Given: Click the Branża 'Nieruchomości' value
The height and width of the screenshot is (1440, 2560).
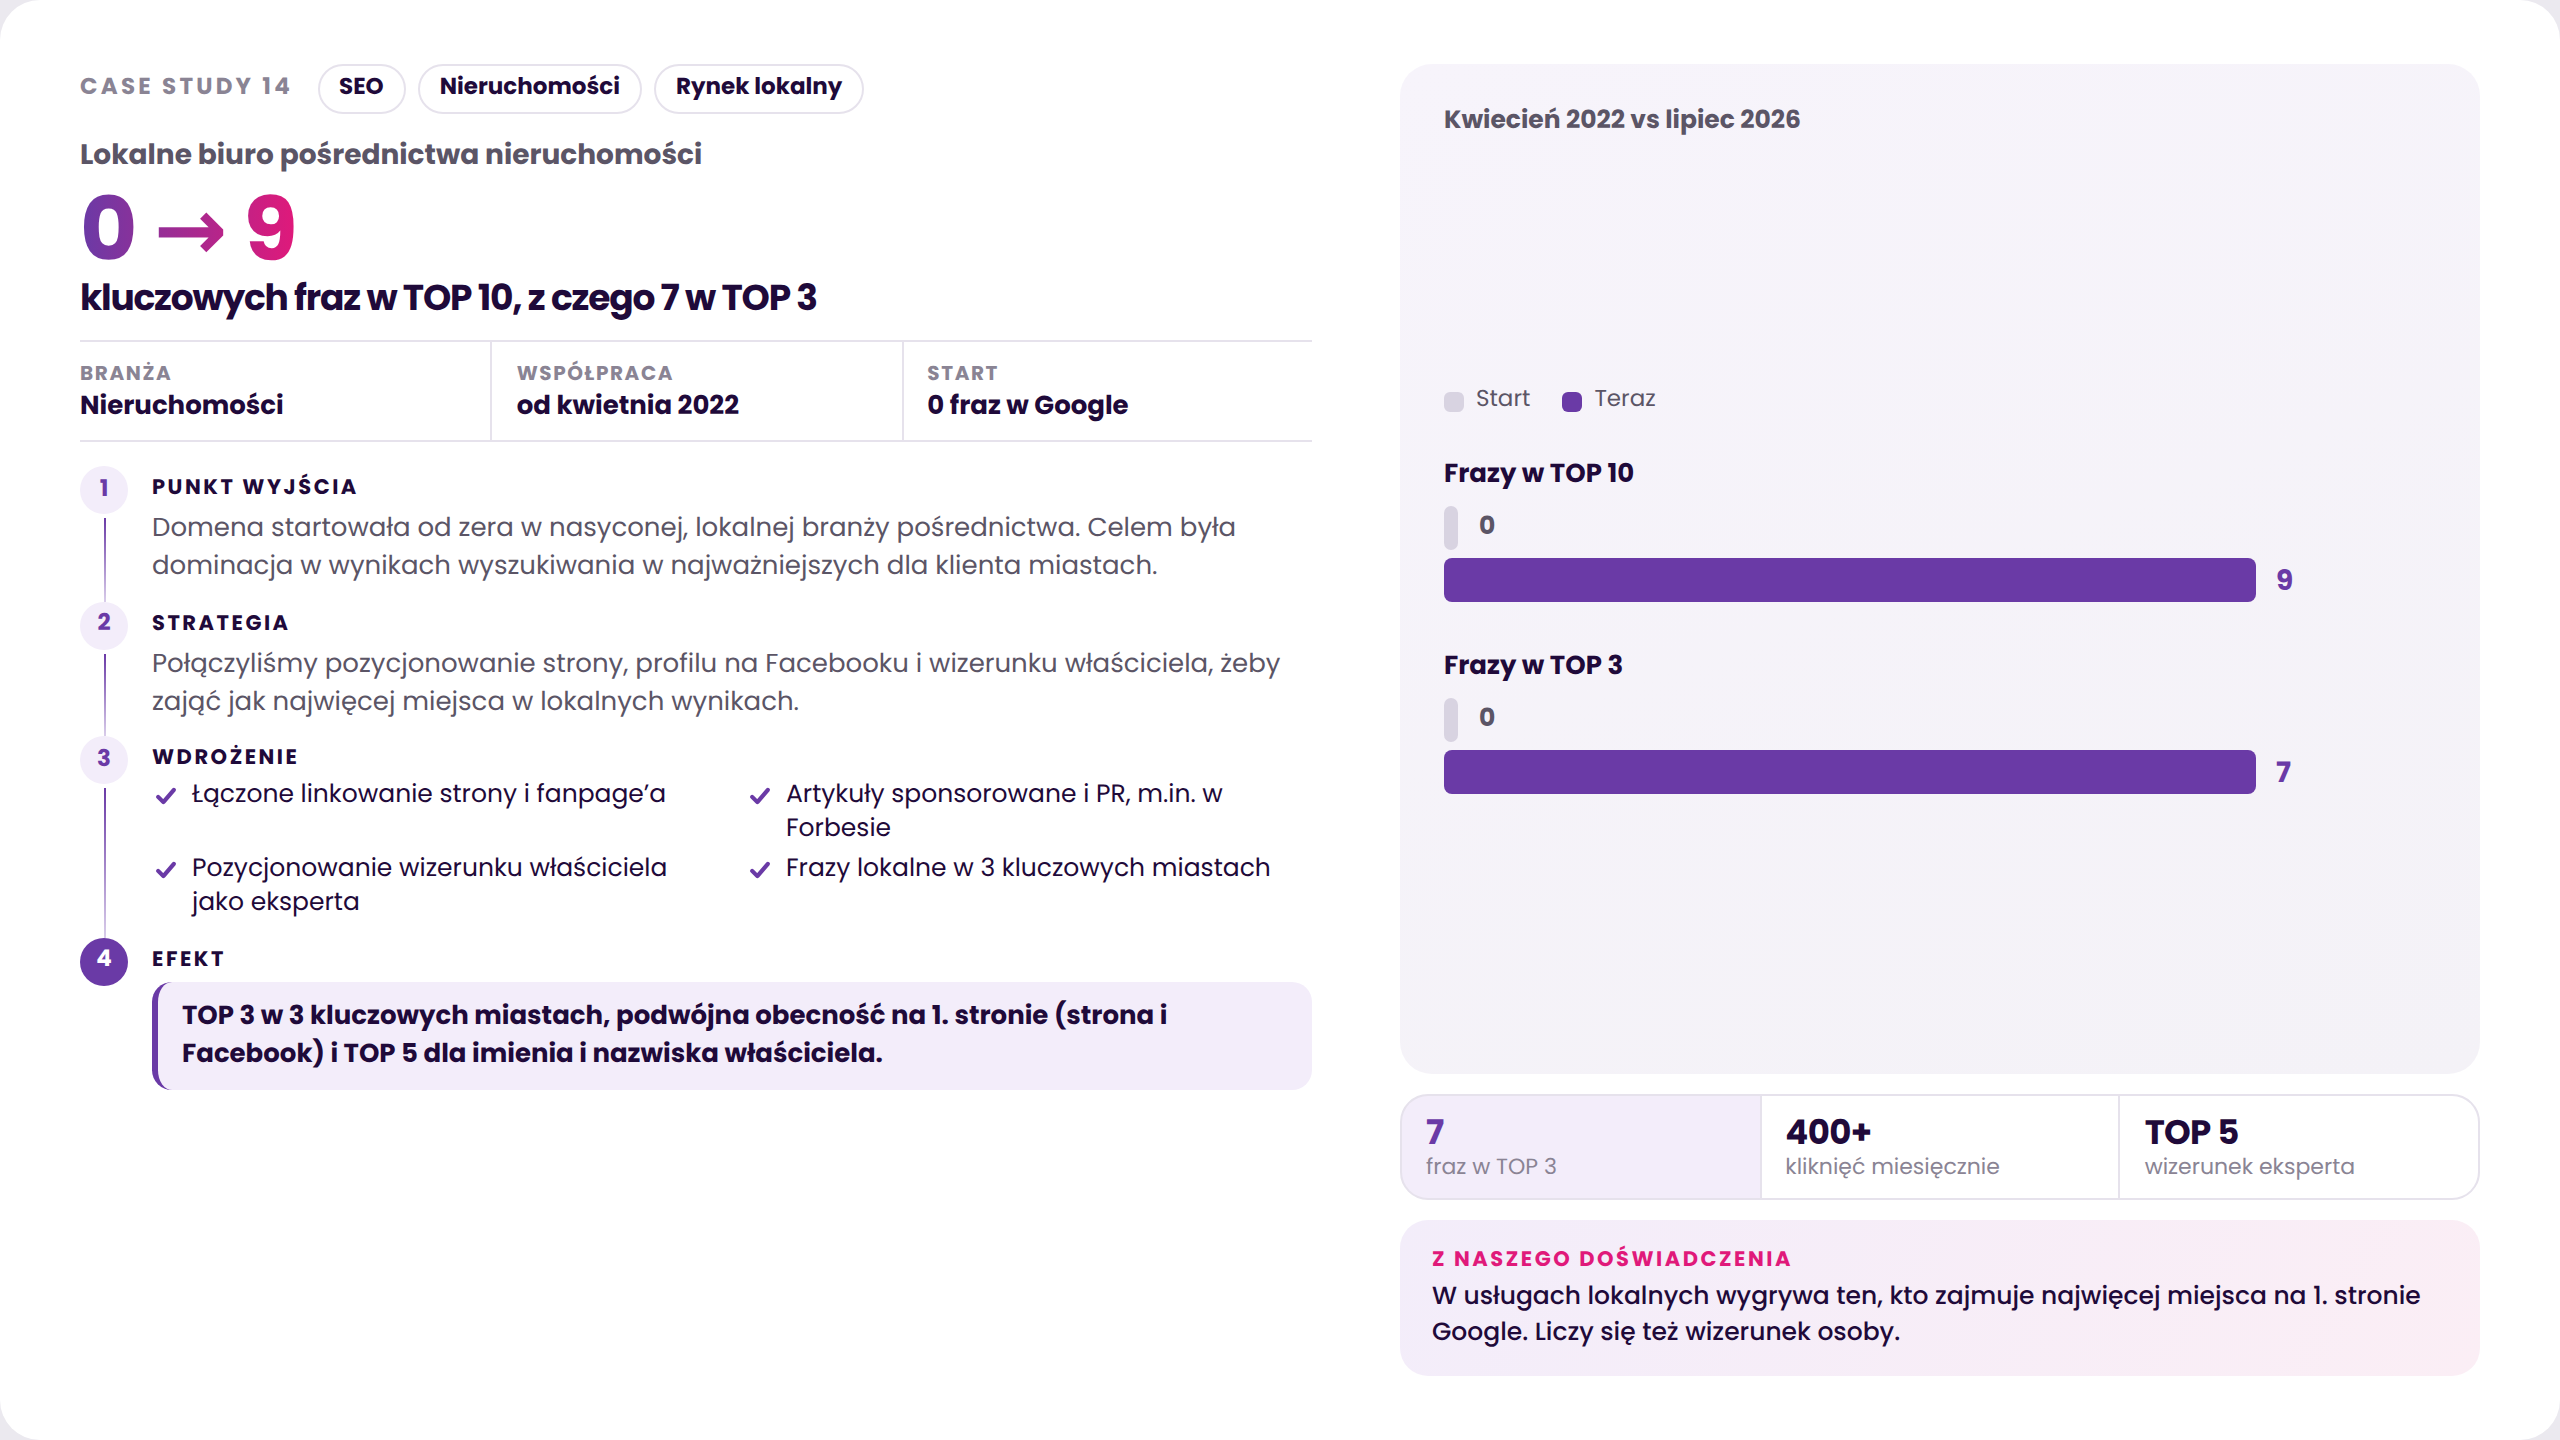Looking at the screenshot, I should [x=182, y=405].
